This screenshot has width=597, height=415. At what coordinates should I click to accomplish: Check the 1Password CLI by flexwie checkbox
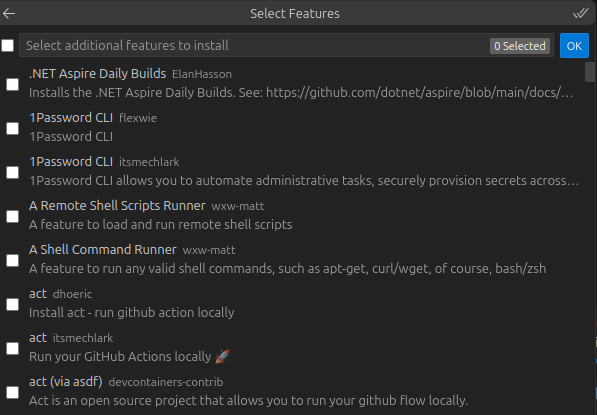click(13, 128)
